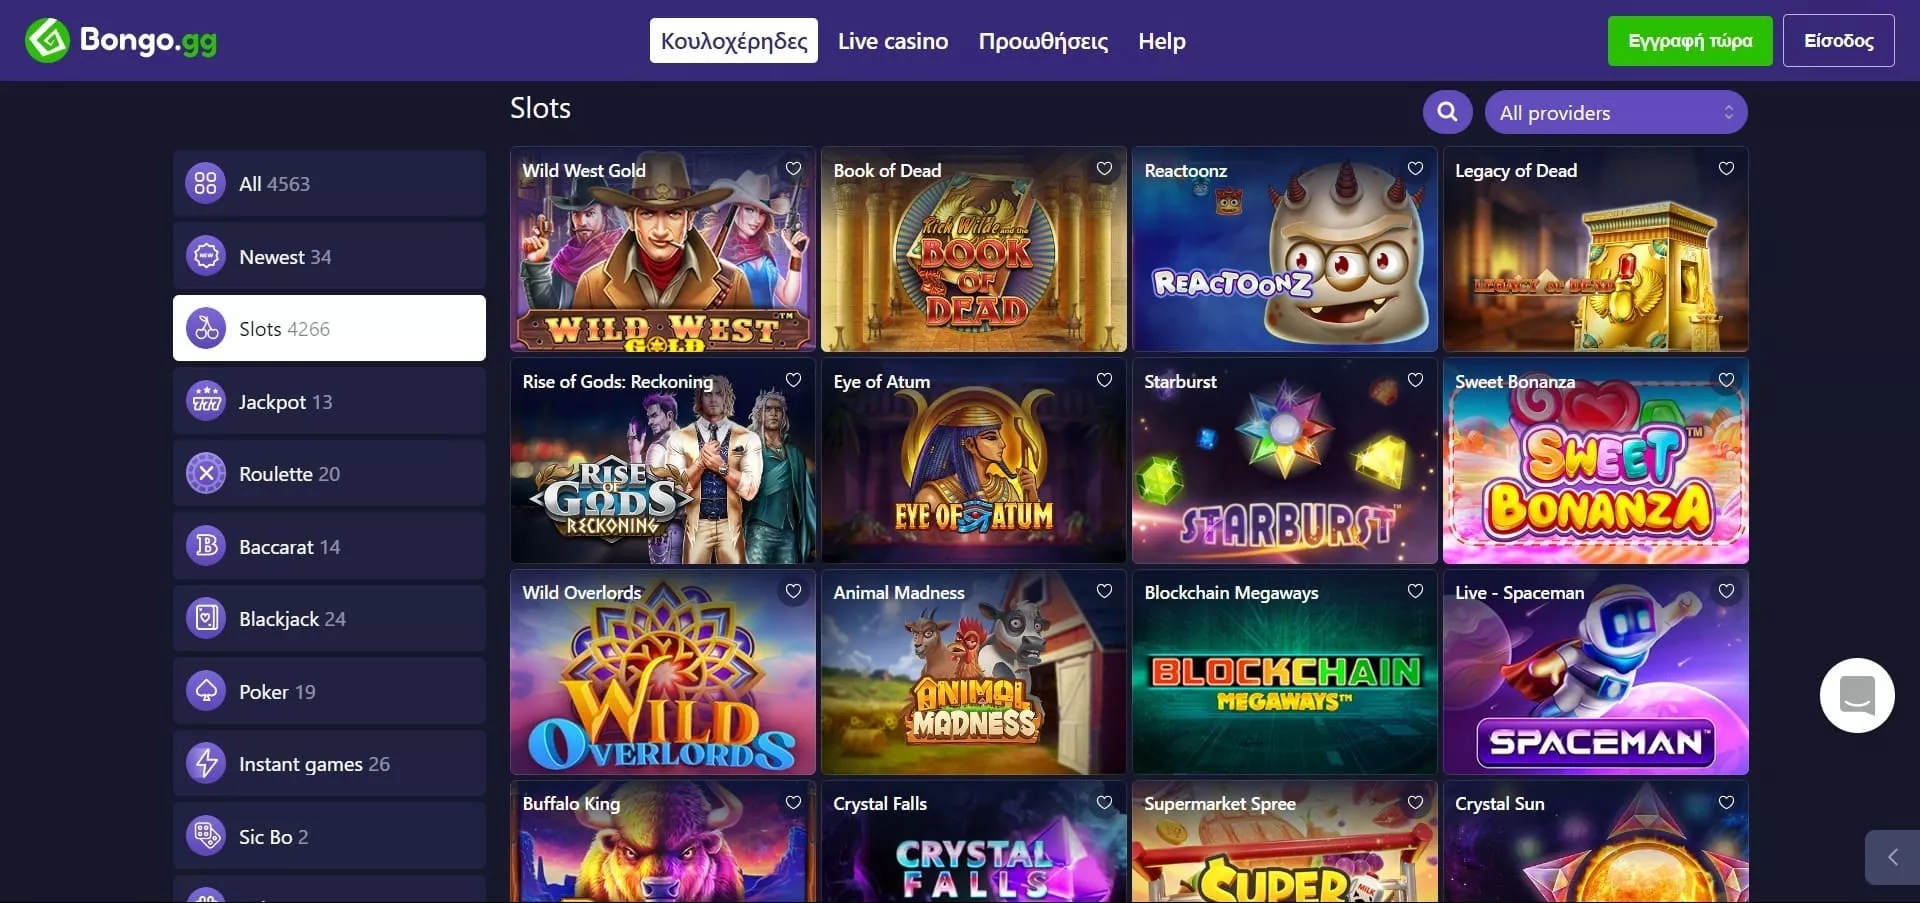Favorite the Wild West Gold game
This screenshot has height=903, width=1920.
pyautogui.click(x=793, y=169)
